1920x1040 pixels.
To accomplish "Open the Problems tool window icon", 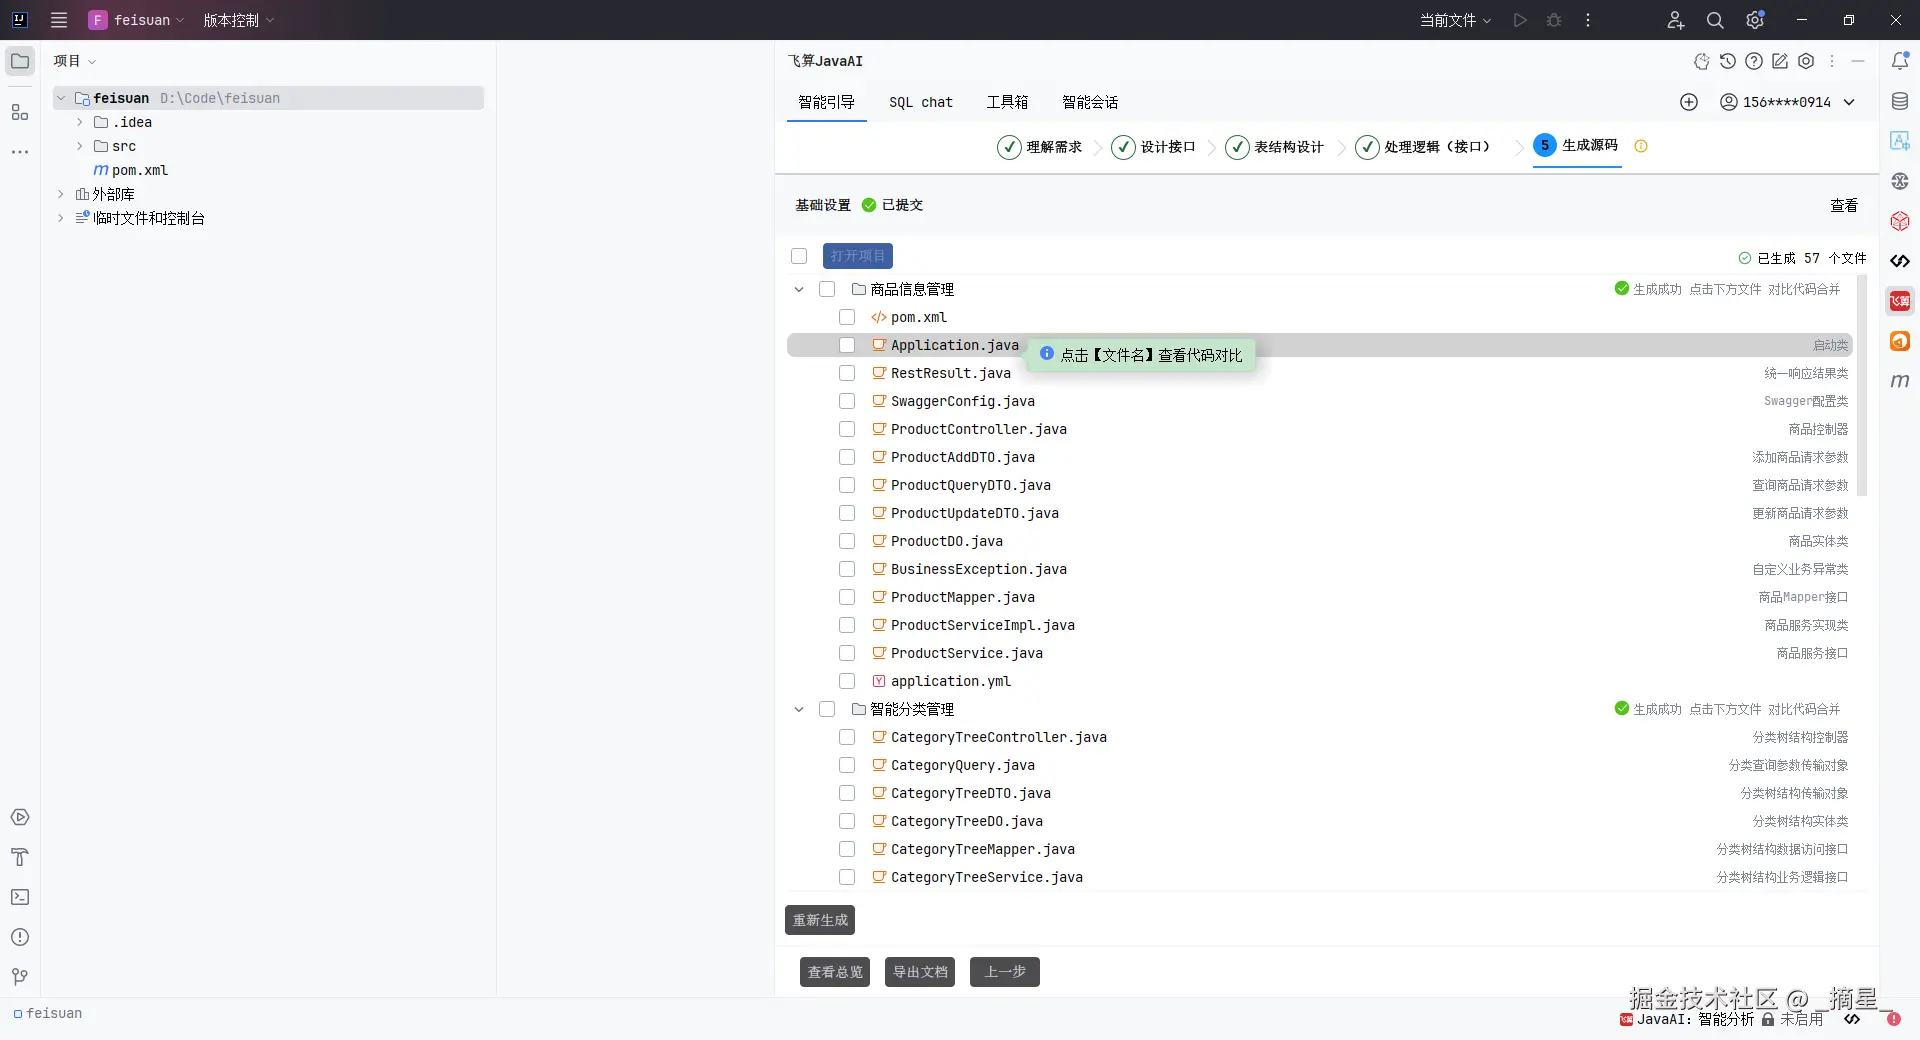I will 20,937.
